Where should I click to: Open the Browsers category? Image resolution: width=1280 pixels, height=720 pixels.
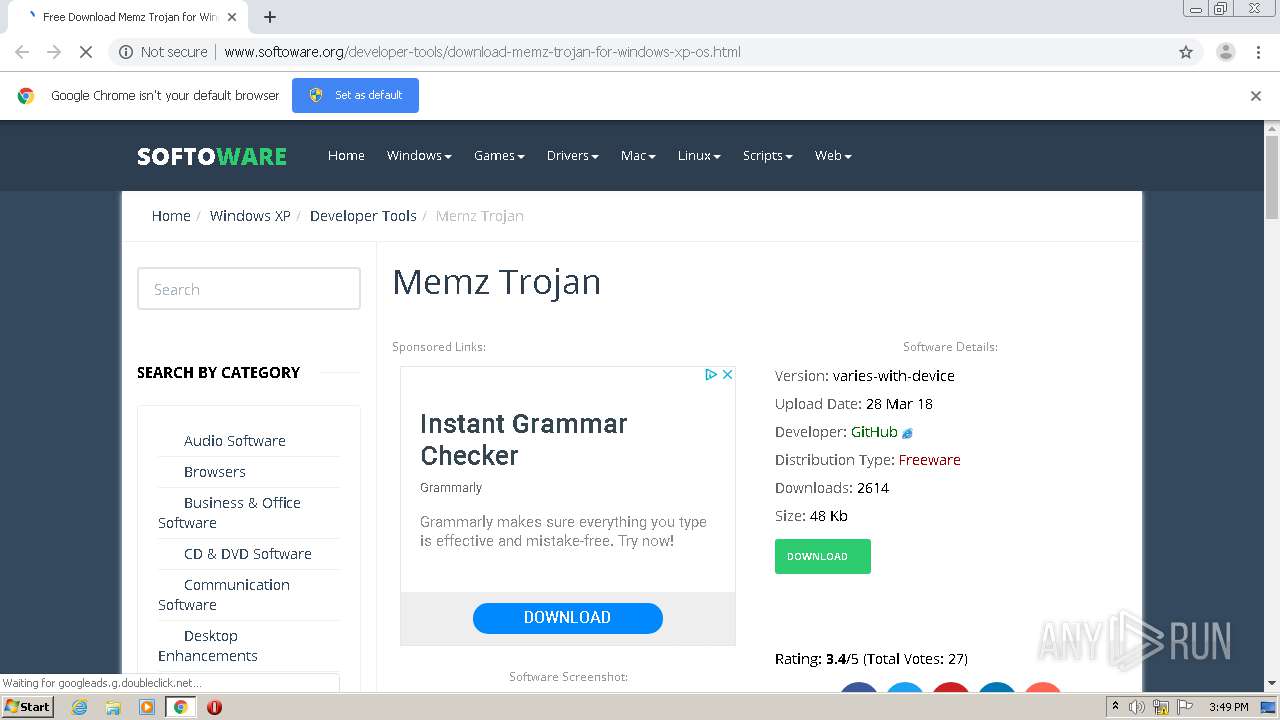[x=215, y=472]
